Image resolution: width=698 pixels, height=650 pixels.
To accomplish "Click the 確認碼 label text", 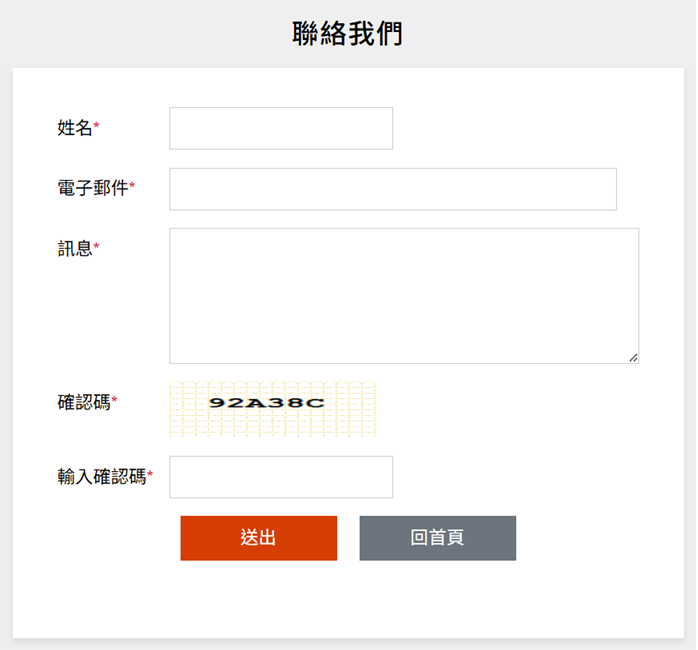I will [x=84, y=402].
